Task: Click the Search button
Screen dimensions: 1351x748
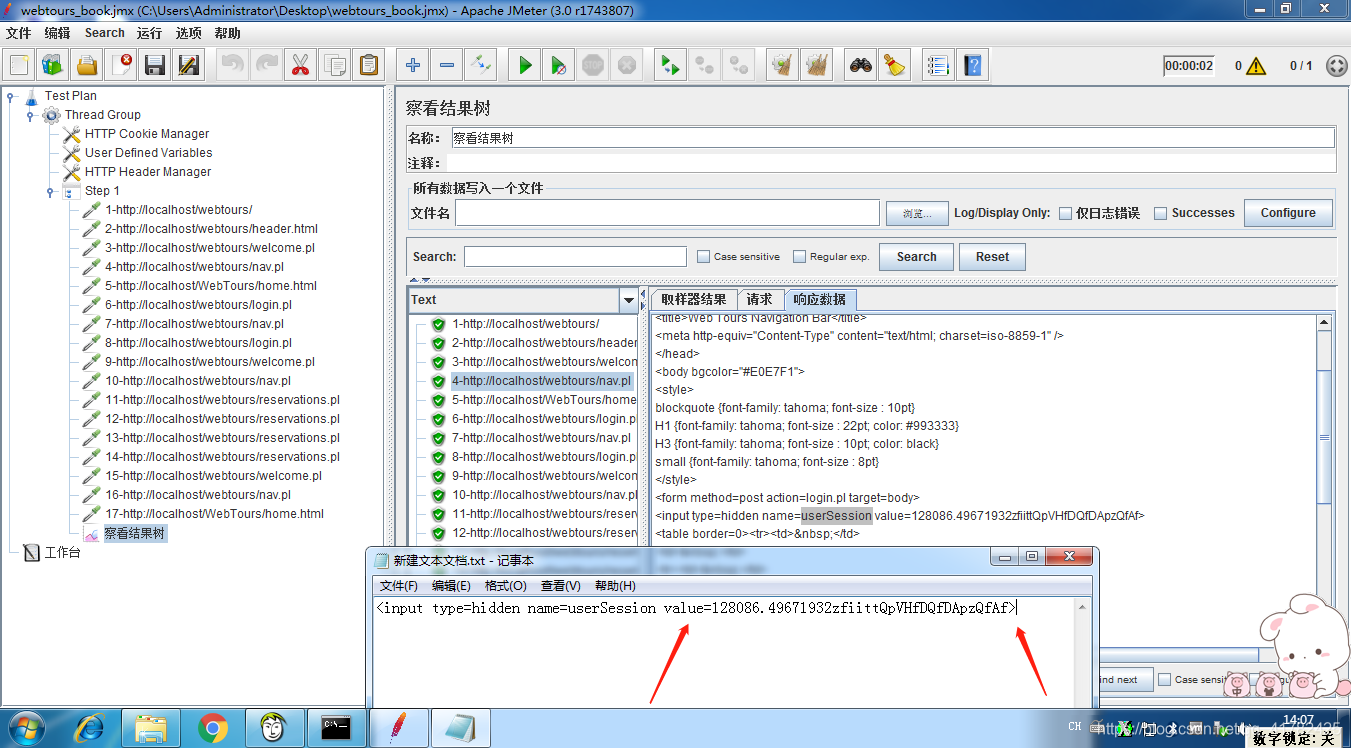Action: (917, 257)
